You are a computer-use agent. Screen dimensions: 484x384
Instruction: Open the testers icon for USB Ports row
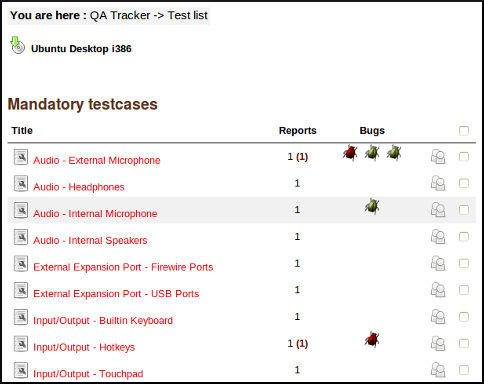[x=438, y=290]
